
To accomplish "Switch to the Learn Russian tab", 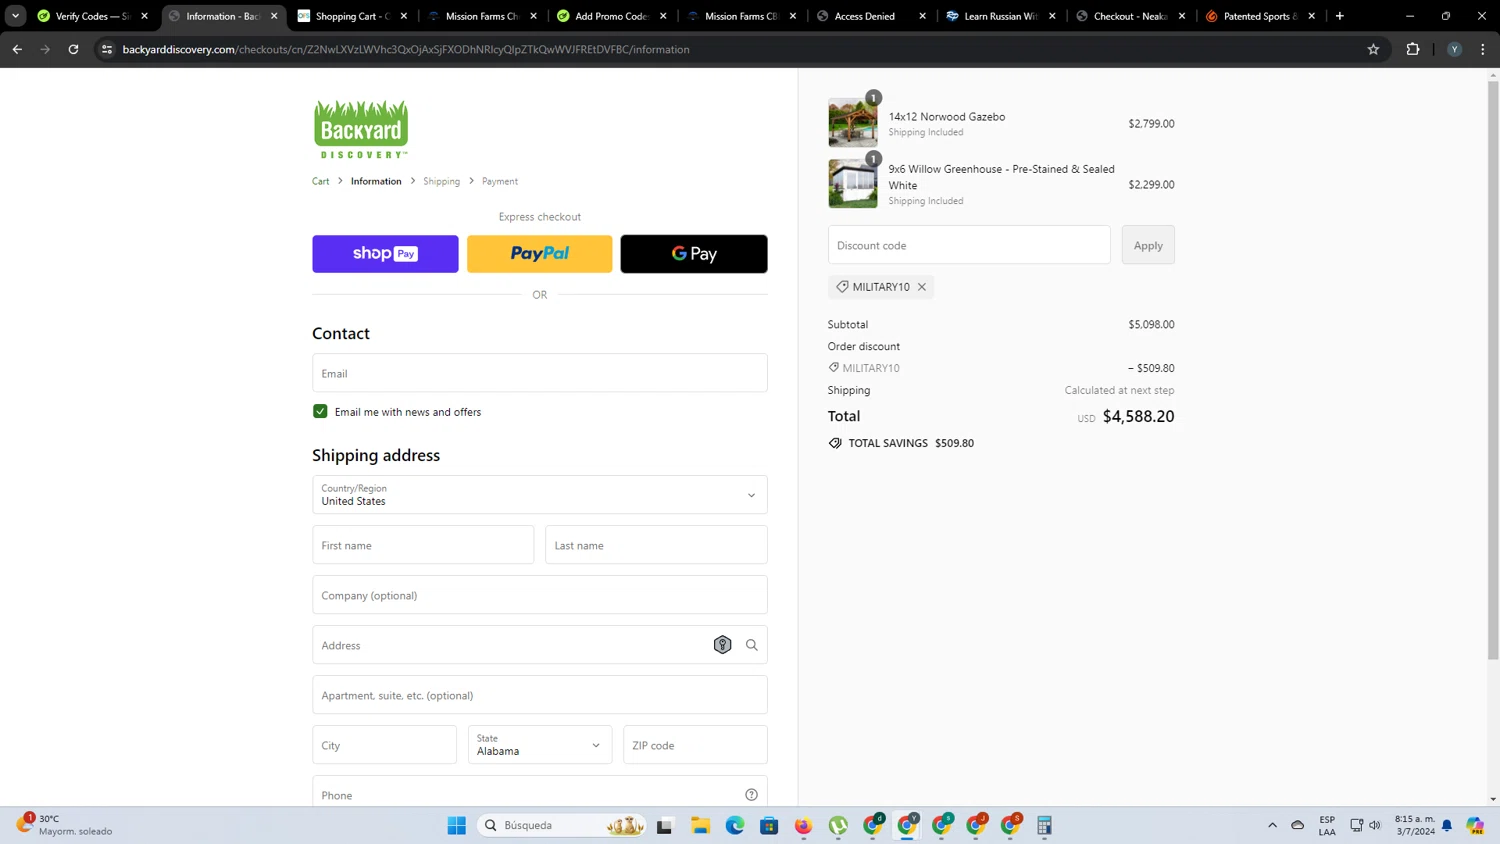I will pyautogui.click(x=1001, y=16).
